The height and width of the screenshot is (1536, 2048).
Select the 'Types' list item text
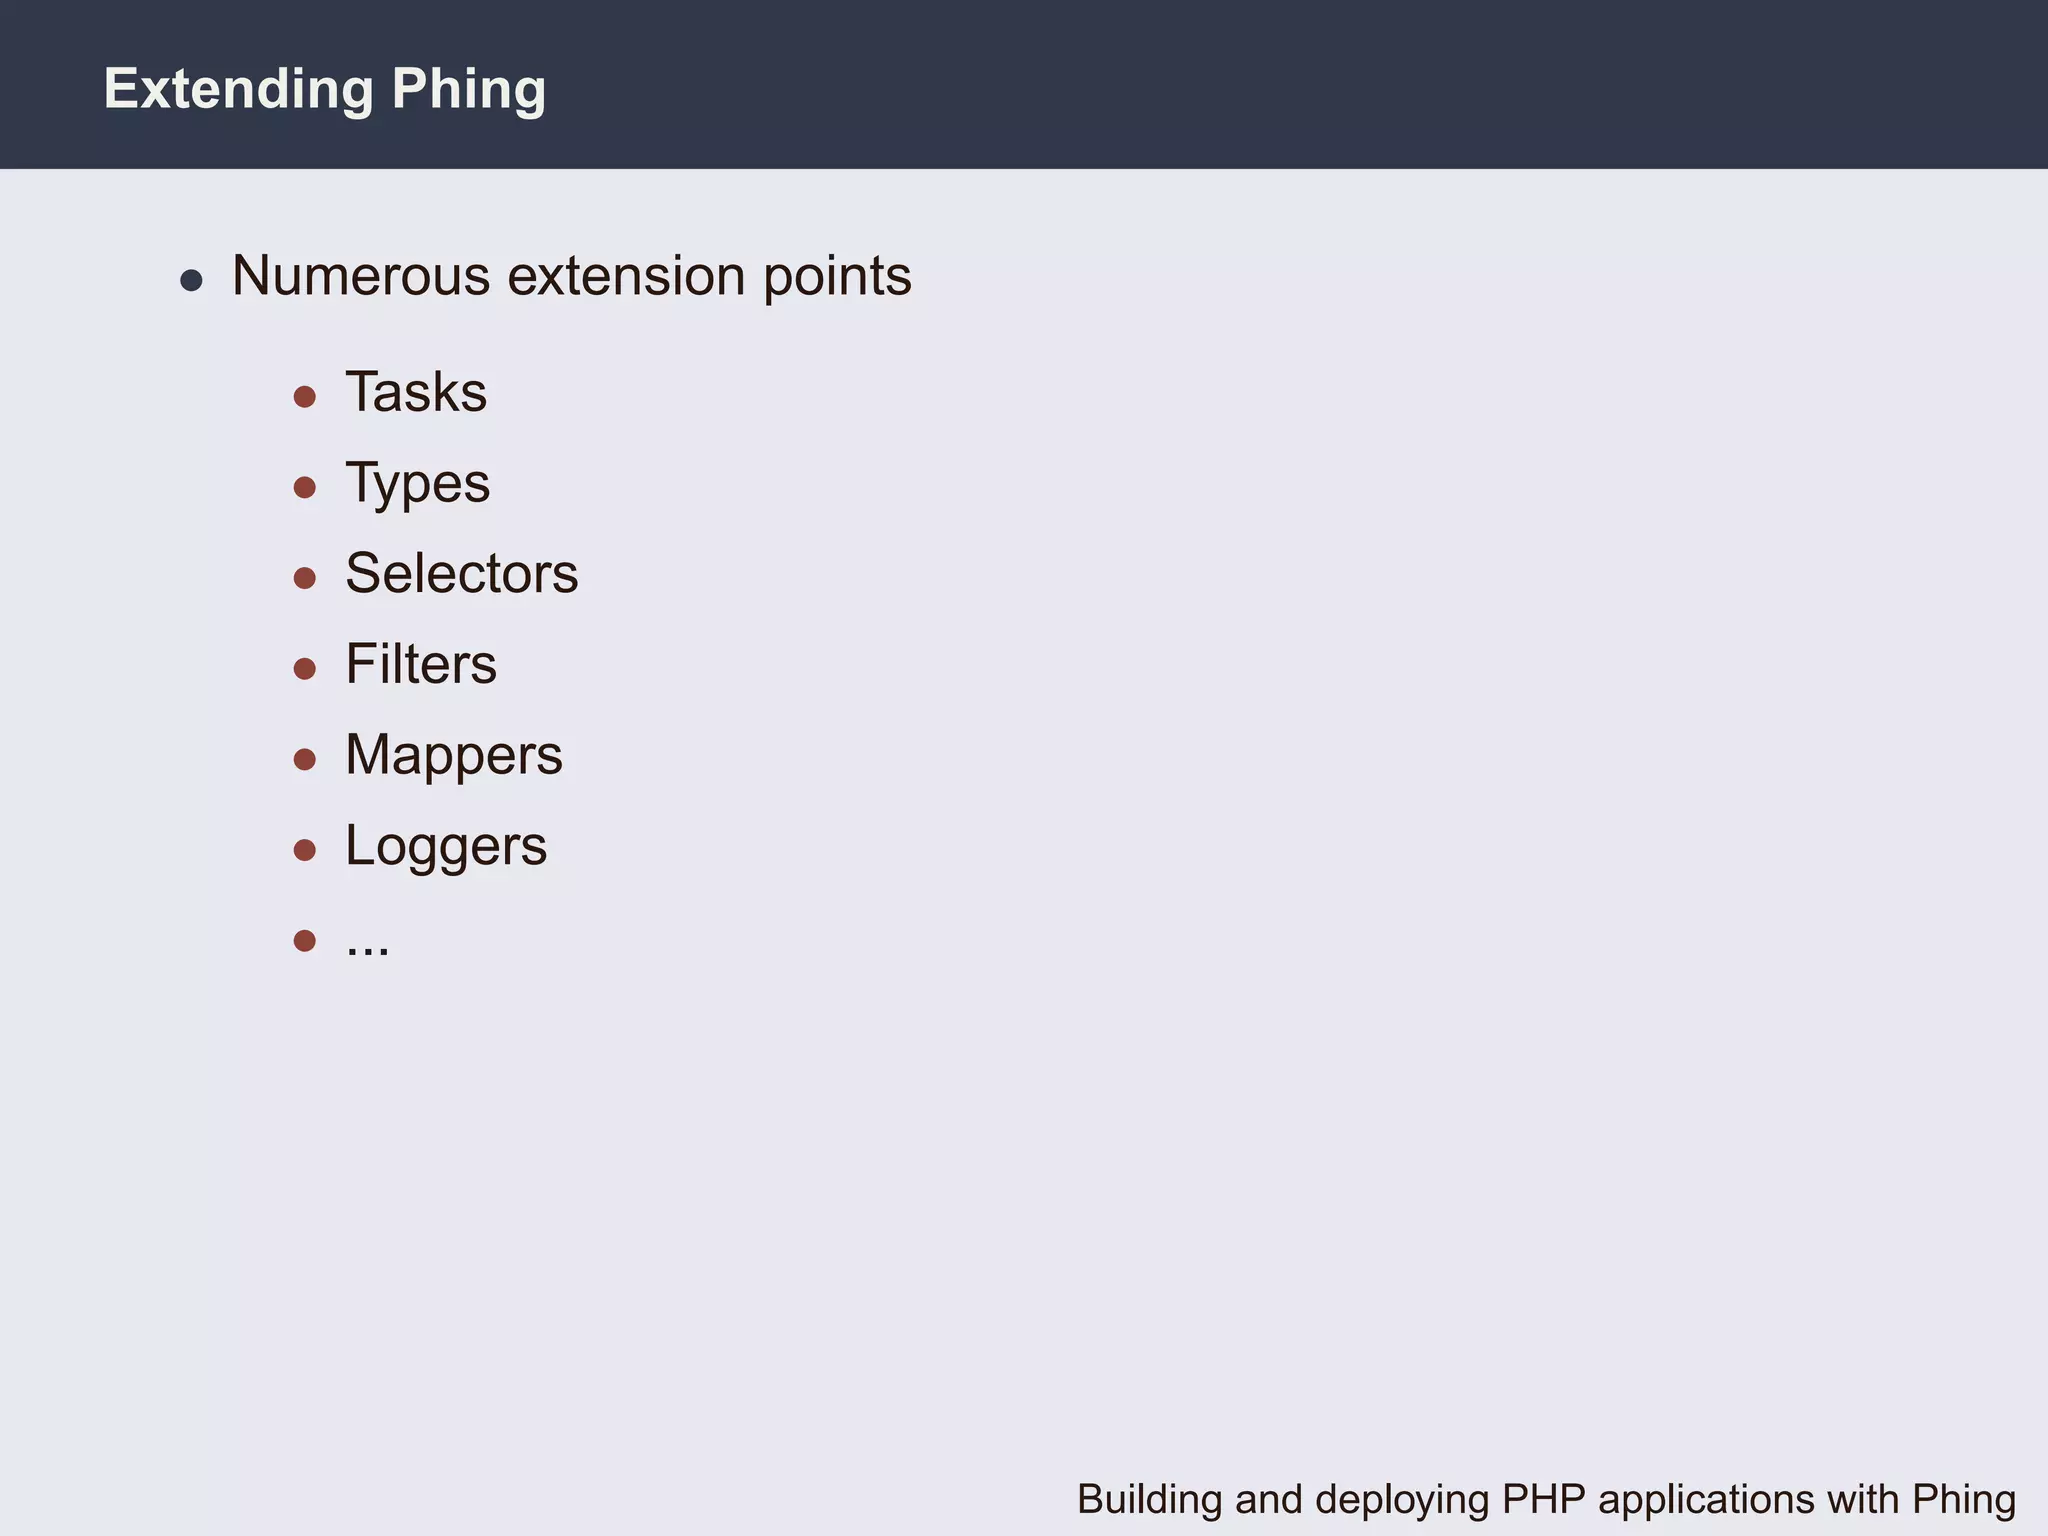(417, 484)
